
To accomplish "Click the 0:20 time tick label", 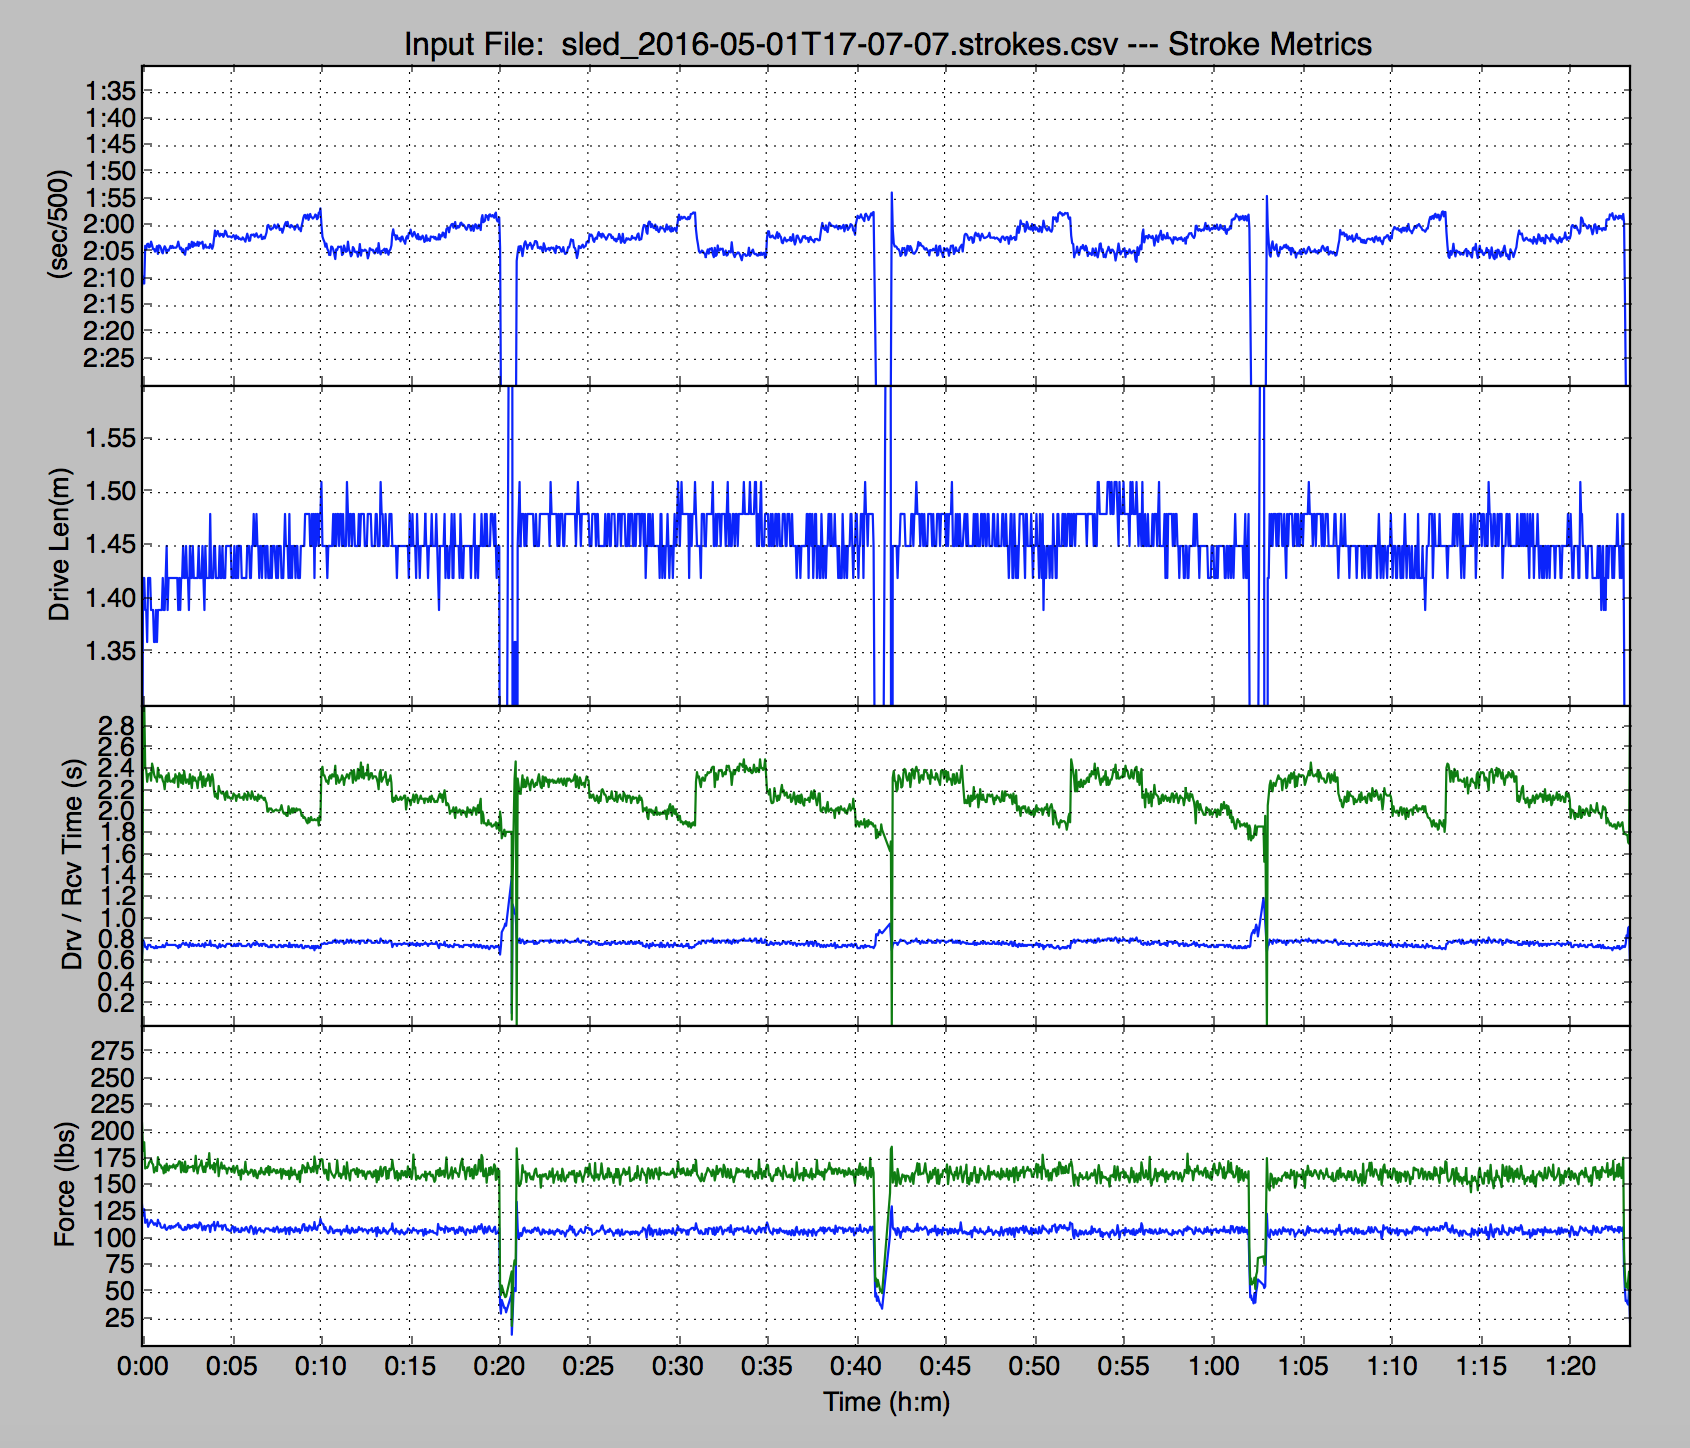I will pyautogui.click(x=499, y=1366).
